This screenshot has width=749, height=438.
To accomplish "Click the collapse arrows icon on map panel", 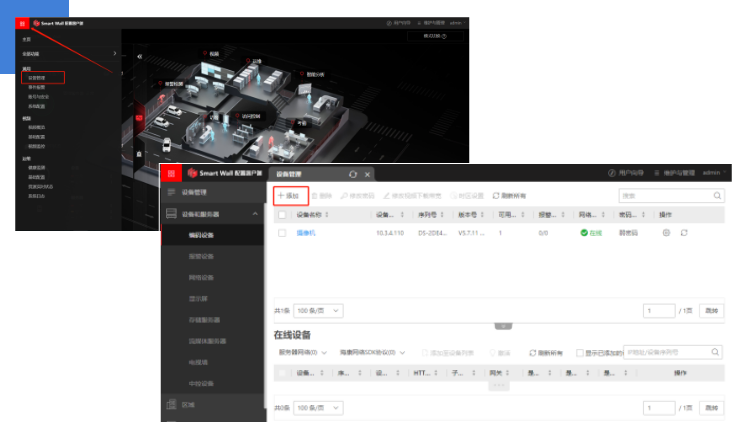I will 139,57.
